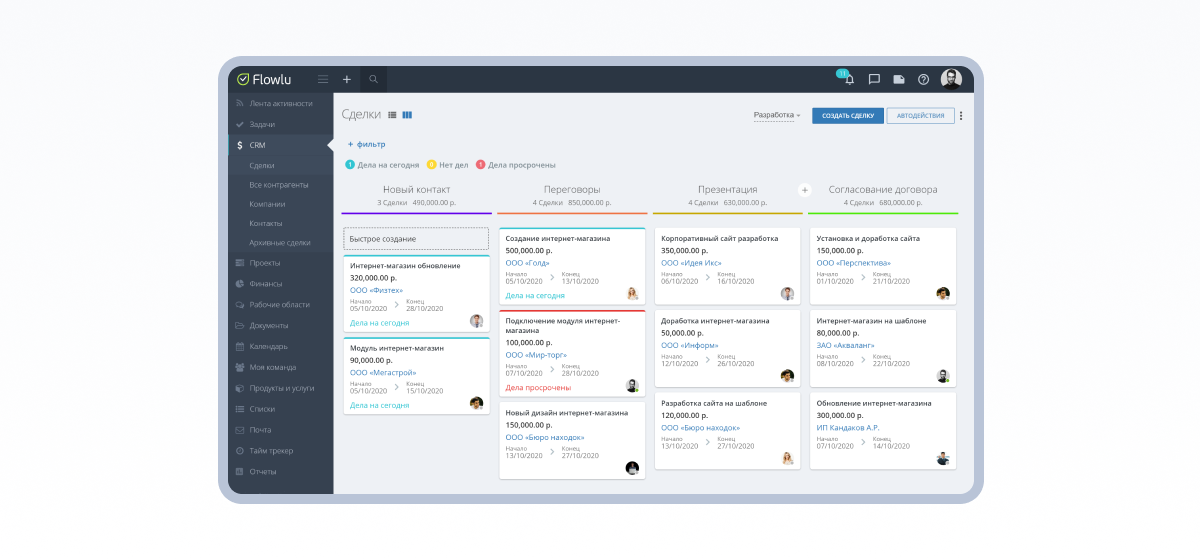Open Архивные сделки in sidebar
Viewport: 1200px width, 560px height.
280,242
